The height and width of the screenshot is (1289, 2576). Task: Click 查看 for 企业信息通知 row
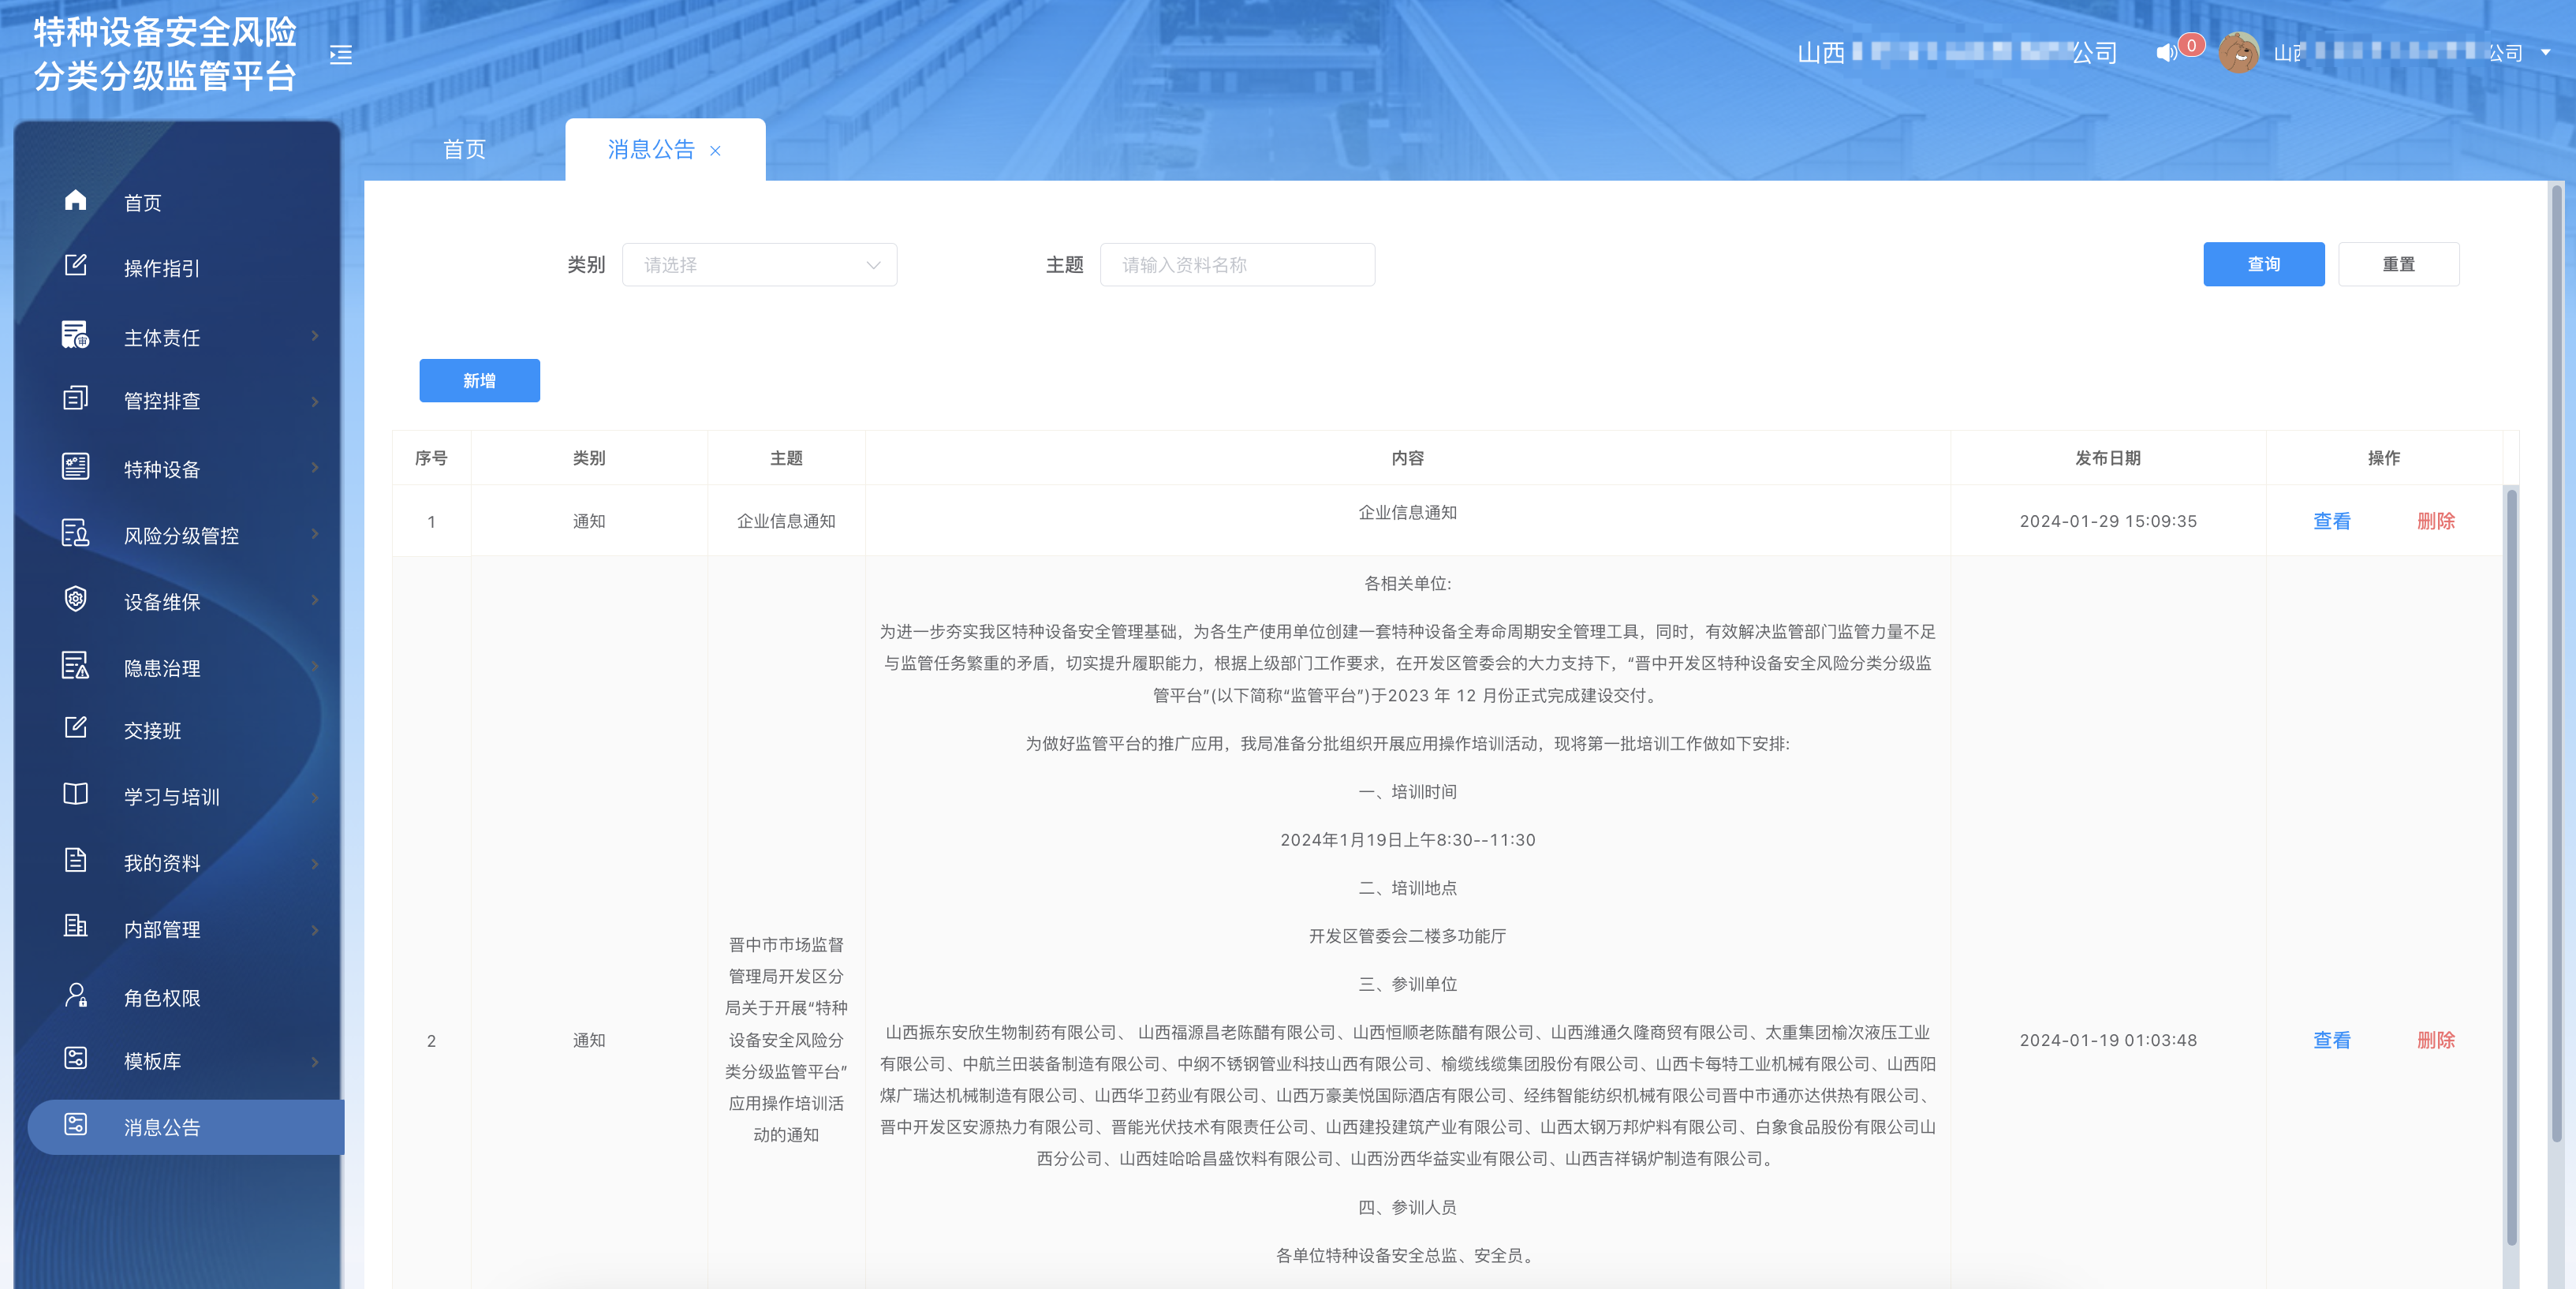[x=2331, y=521]
